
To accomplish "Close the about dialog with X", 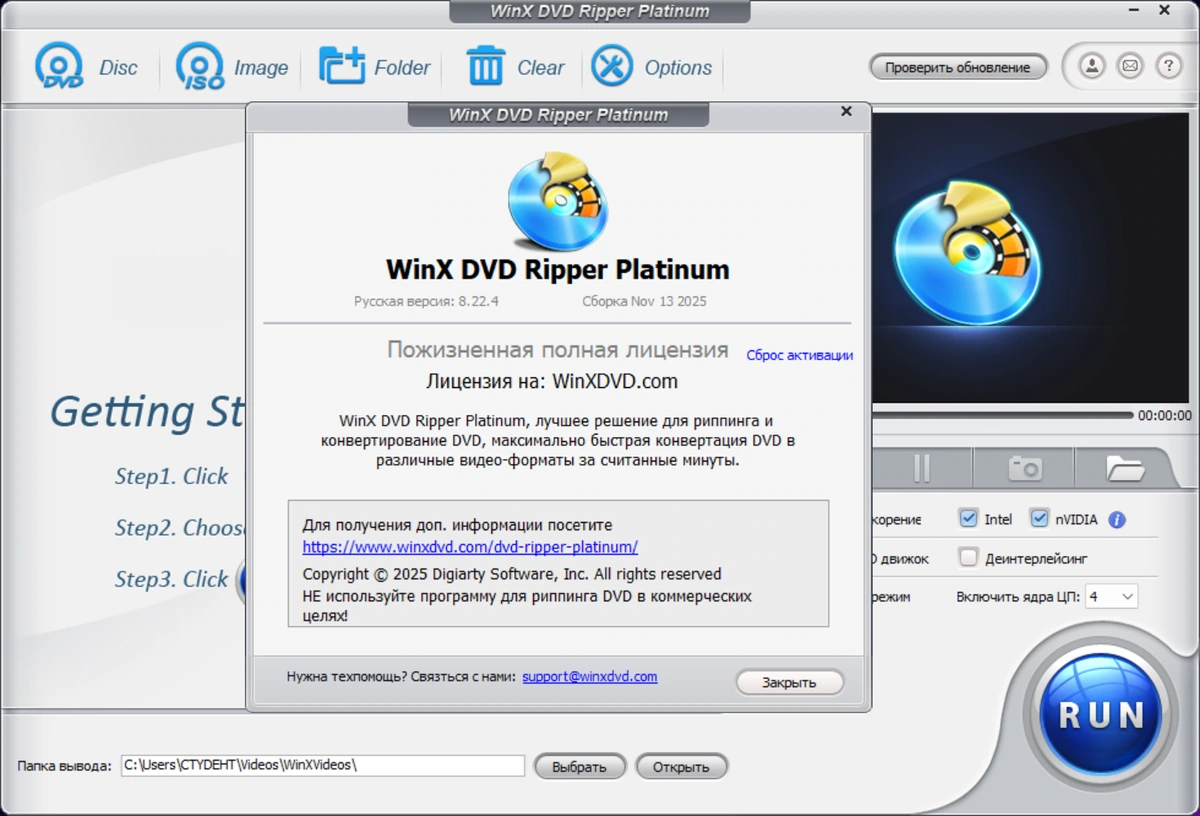I will pos(846,112).
